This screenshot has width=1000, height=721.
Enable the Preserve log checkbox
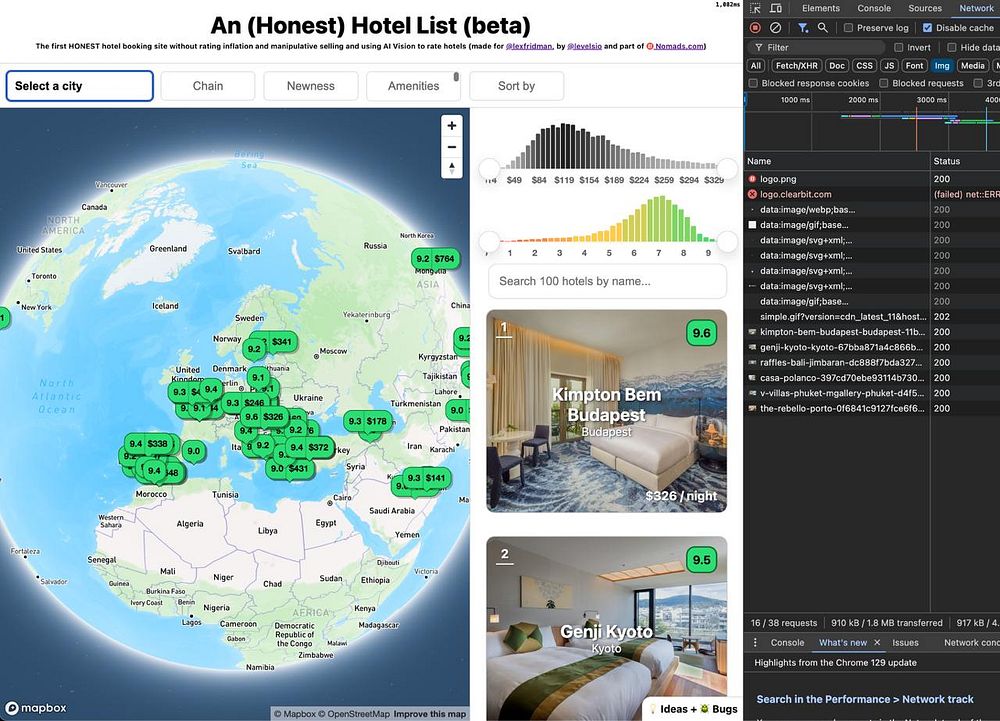pos(848,27)
